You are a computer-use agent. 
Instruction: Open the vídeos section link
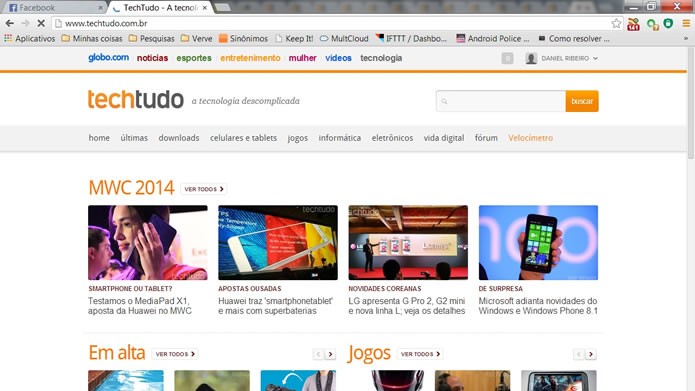point(338,58)
